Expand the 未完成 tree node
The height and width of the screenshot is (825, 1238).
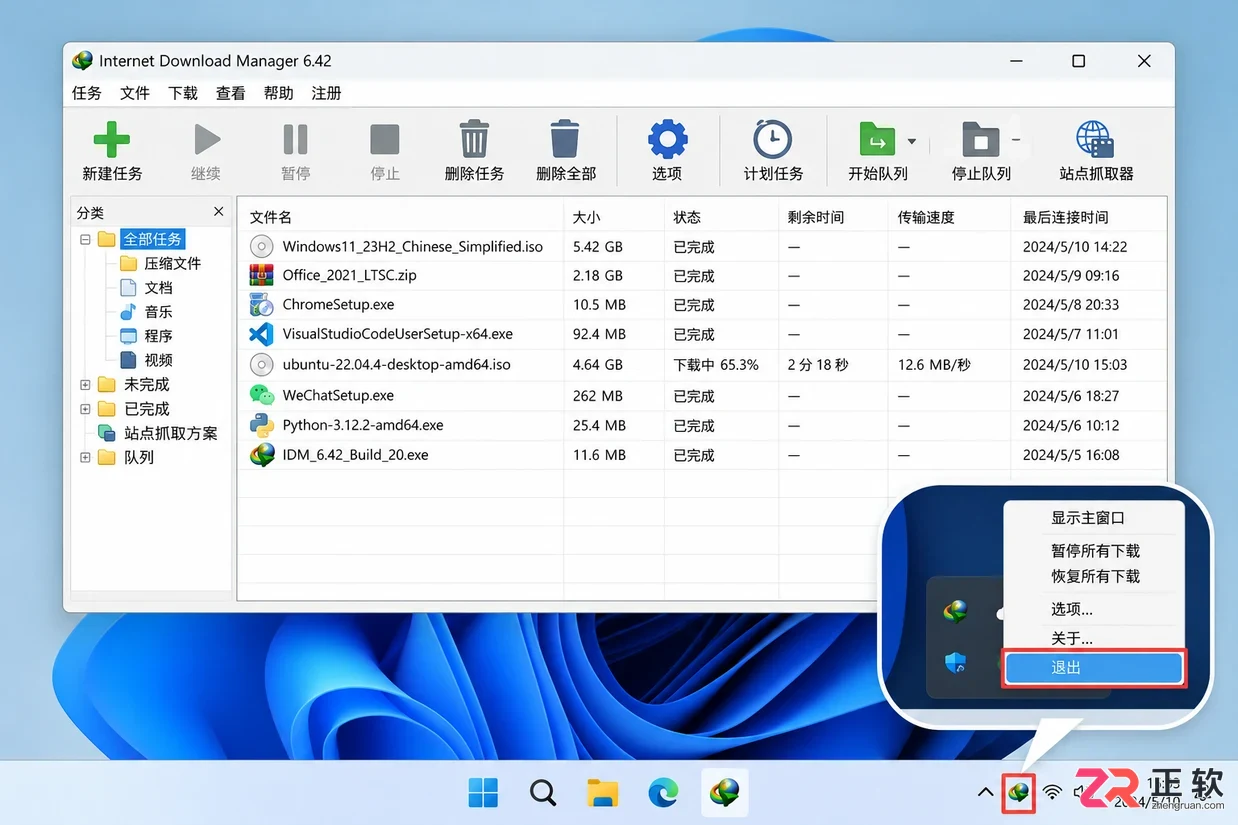(85, 384)
